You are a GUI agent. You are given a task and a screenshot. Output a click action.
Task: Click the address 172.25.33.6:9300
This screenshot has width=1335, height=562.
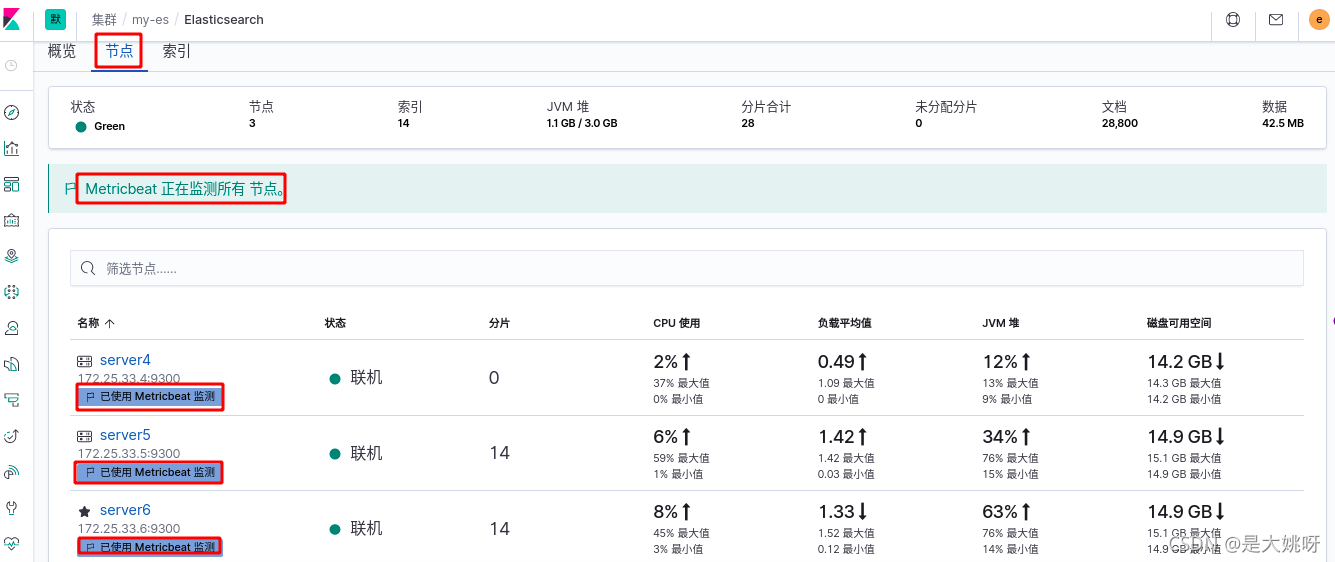pyautogui.click(x=129, y=528)
